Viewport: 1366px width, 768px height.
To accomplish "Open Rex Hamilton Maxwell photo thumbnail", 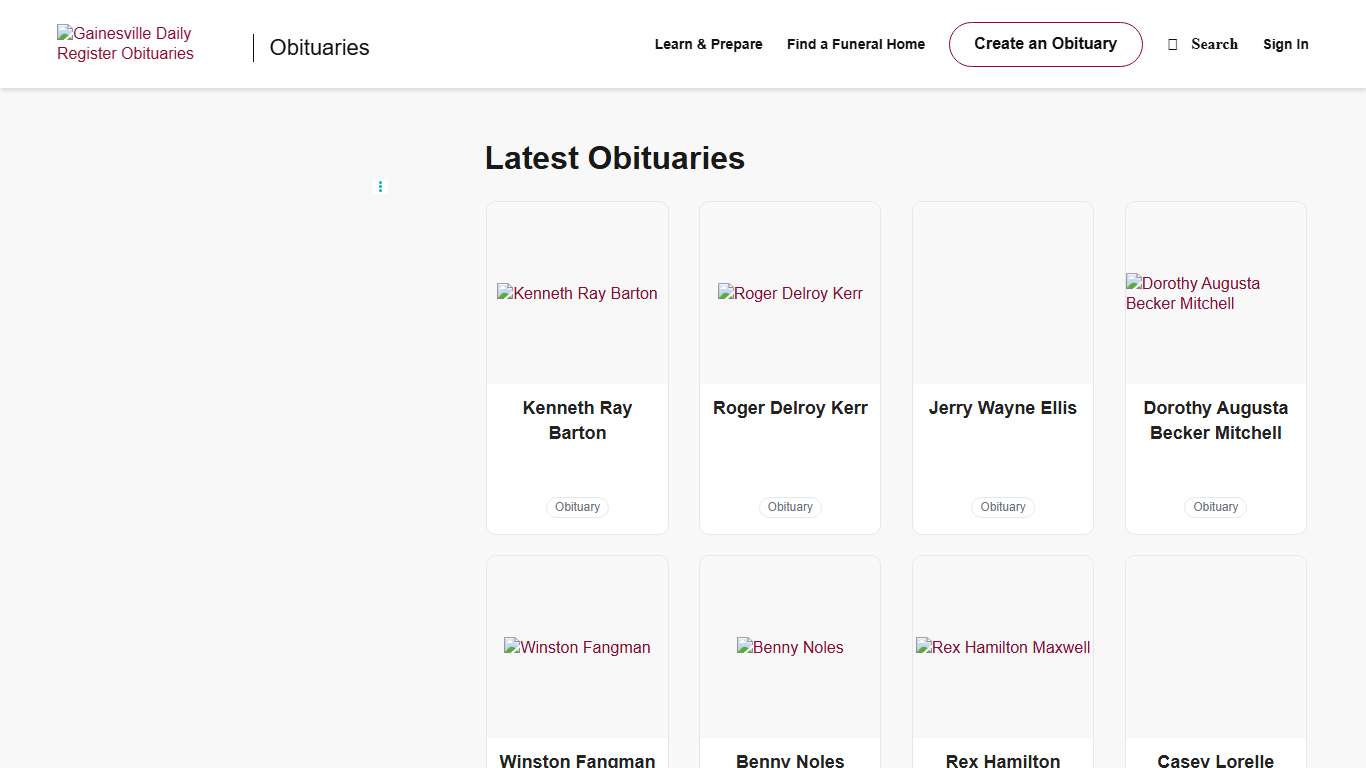I will (x=1003, y=647).
